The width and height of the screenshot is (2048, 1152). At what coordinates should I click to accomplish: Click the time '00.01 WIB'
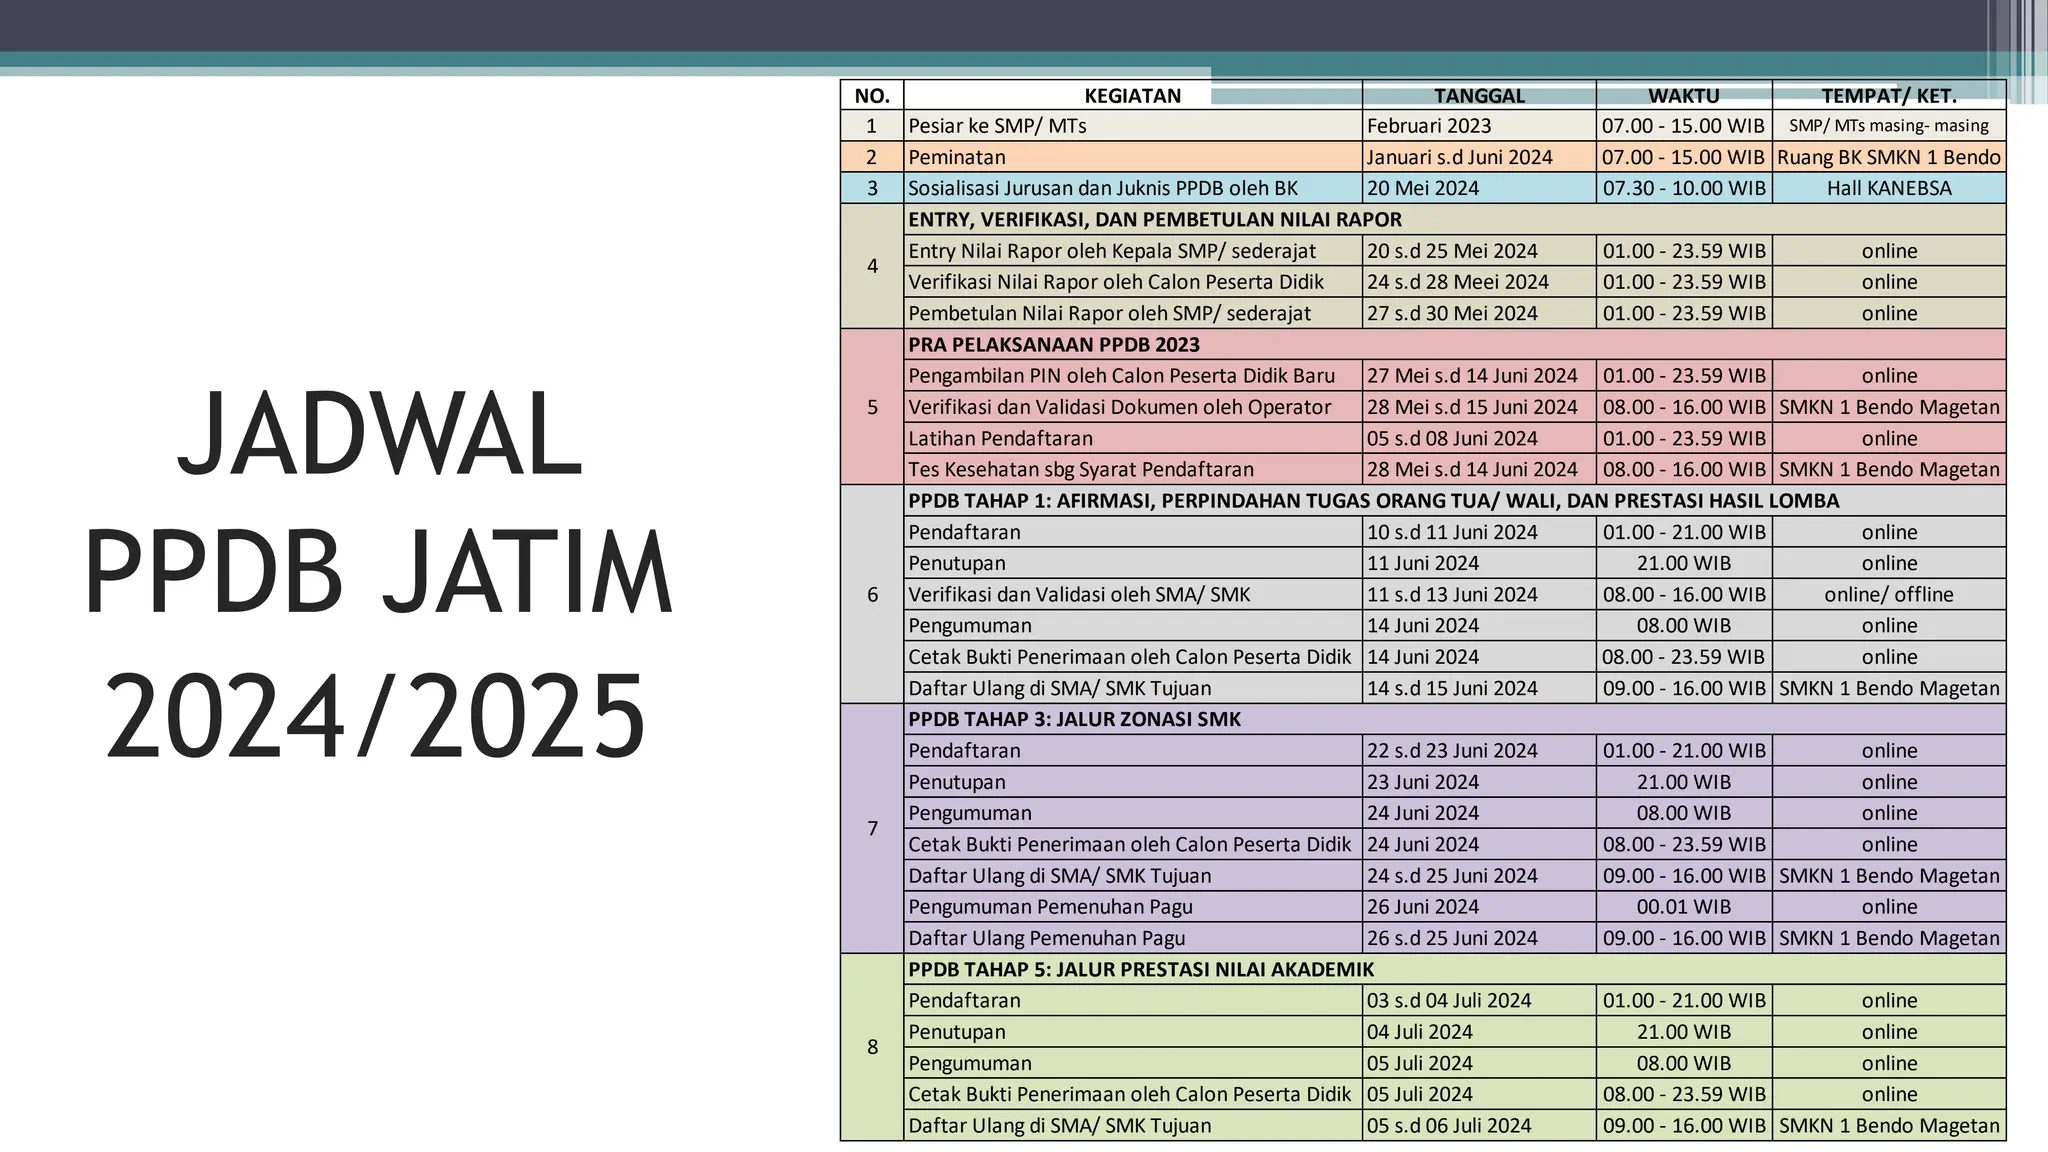(x=1684, y=906)
